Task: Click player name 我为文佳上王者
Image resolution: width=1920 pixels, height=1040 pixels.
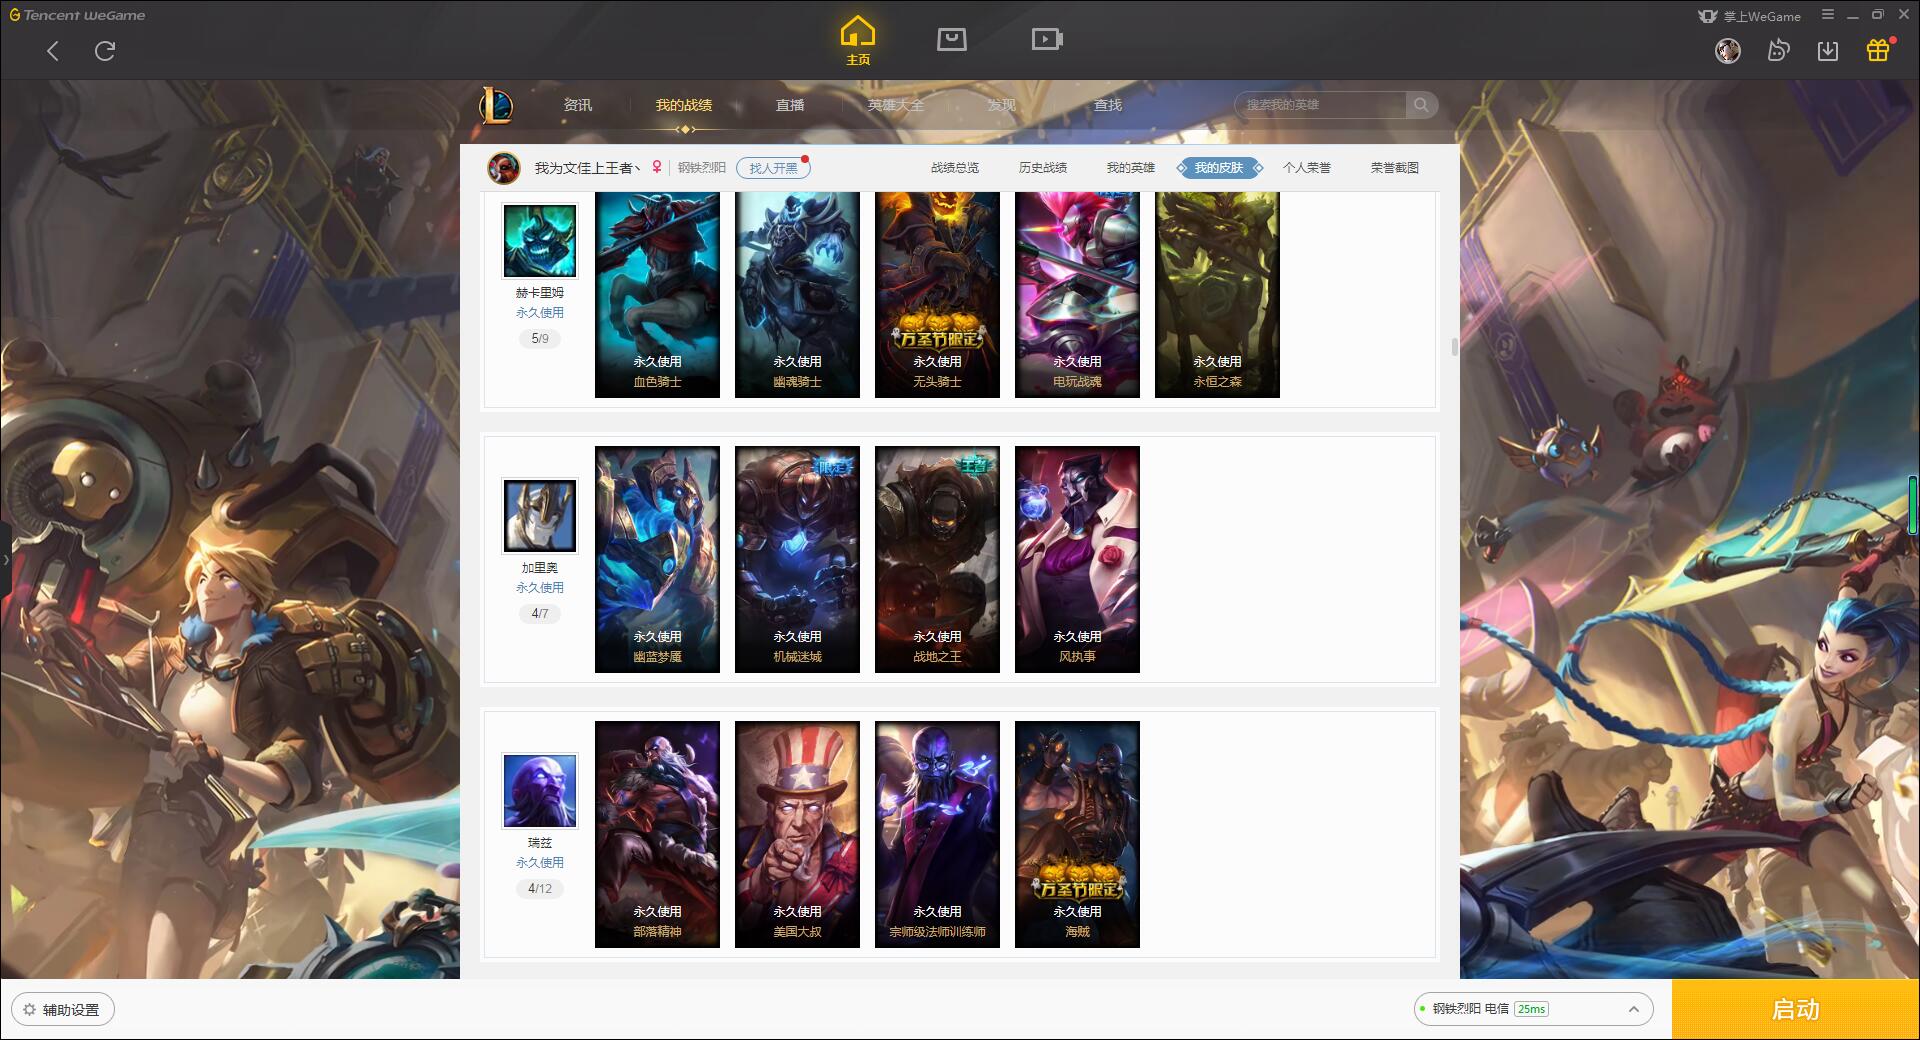Action: tap(586, 168)
